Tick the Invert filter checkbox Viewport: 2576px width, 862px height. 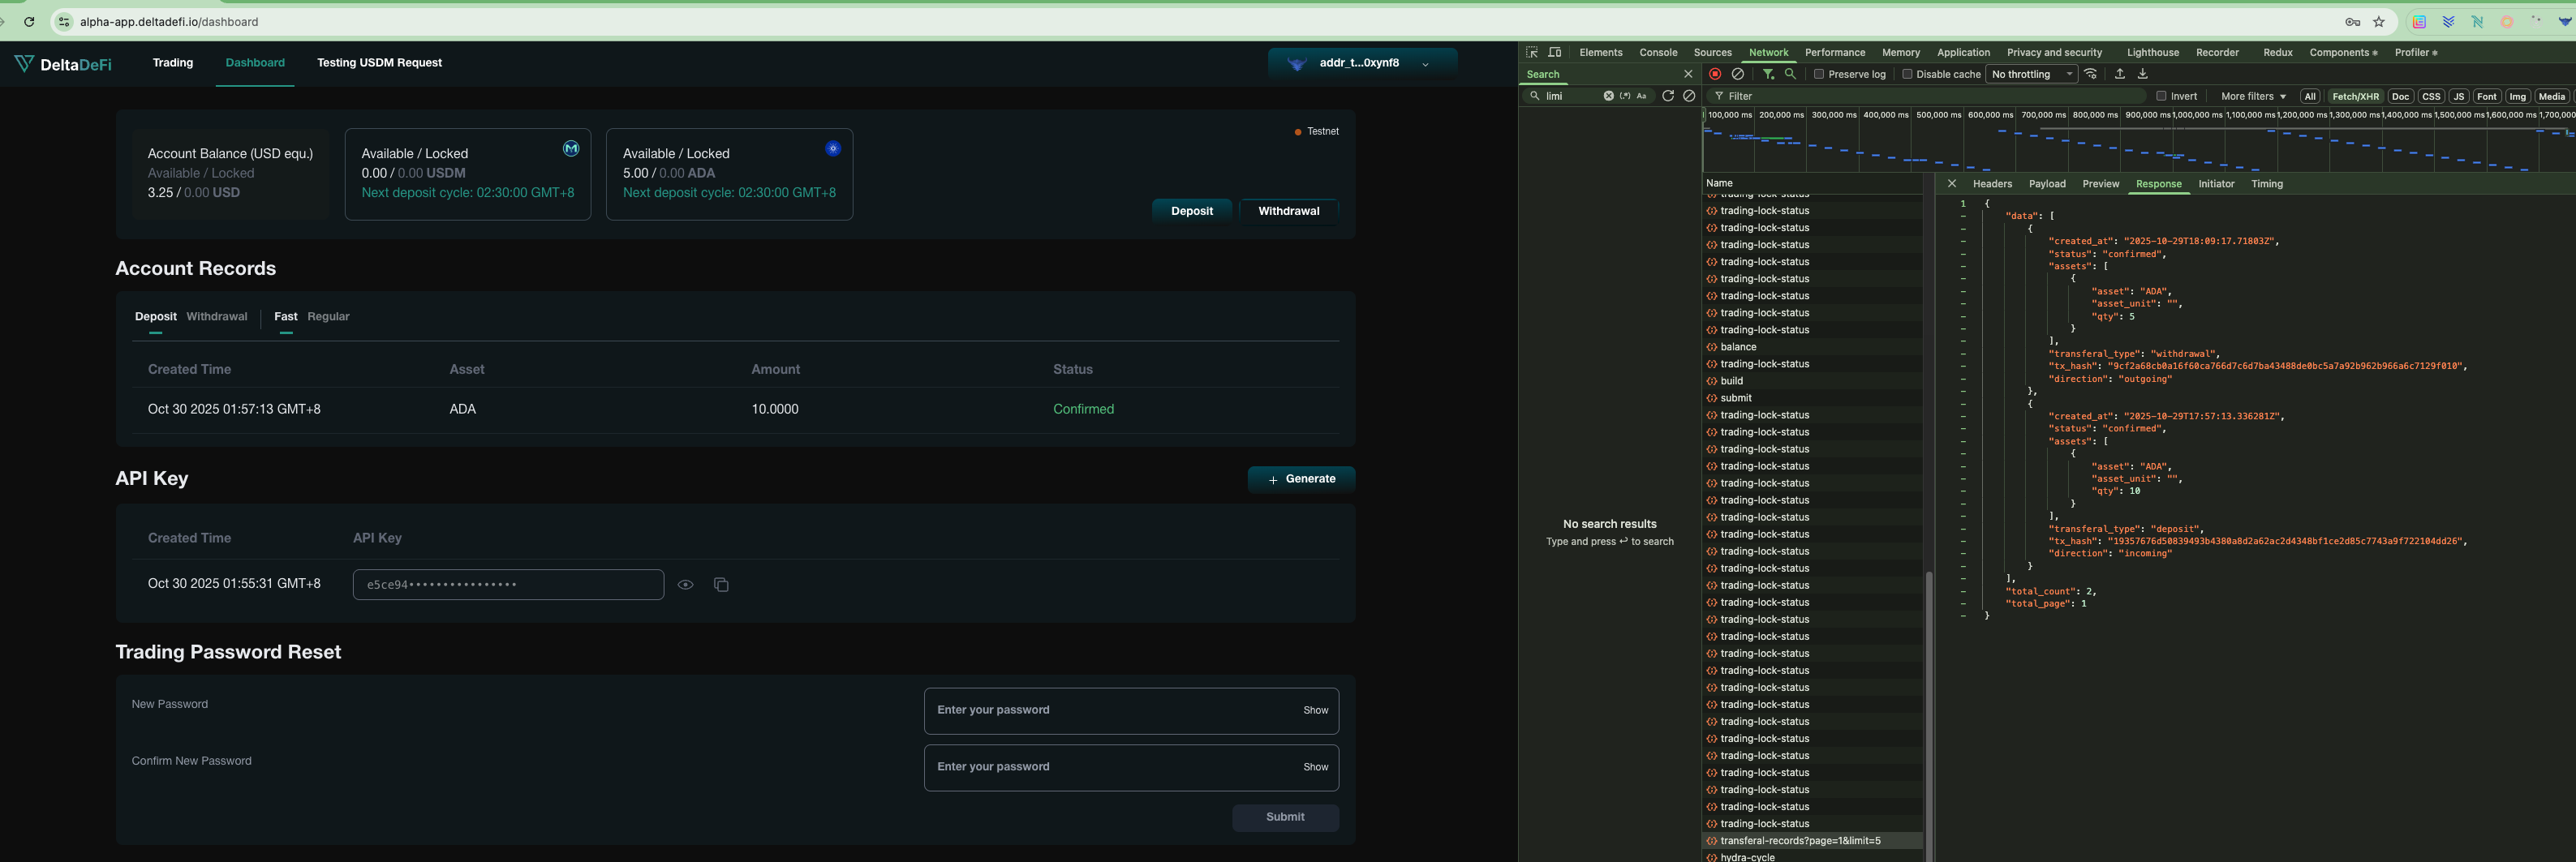[2161, 96]
